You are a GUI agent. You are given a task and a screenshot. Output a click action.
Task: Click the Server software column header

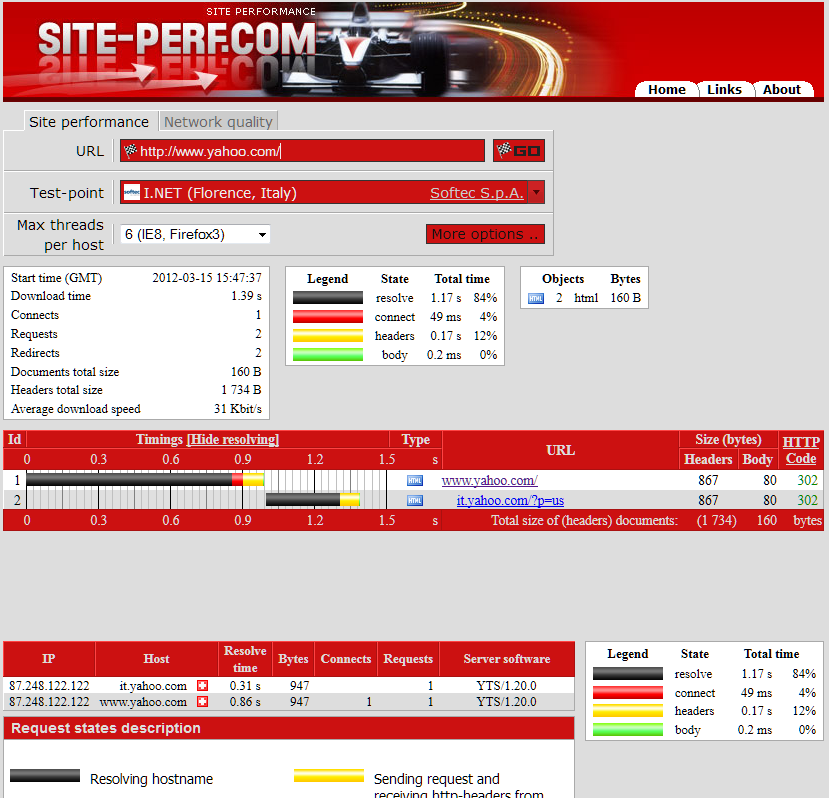click(x=506, y=659)
